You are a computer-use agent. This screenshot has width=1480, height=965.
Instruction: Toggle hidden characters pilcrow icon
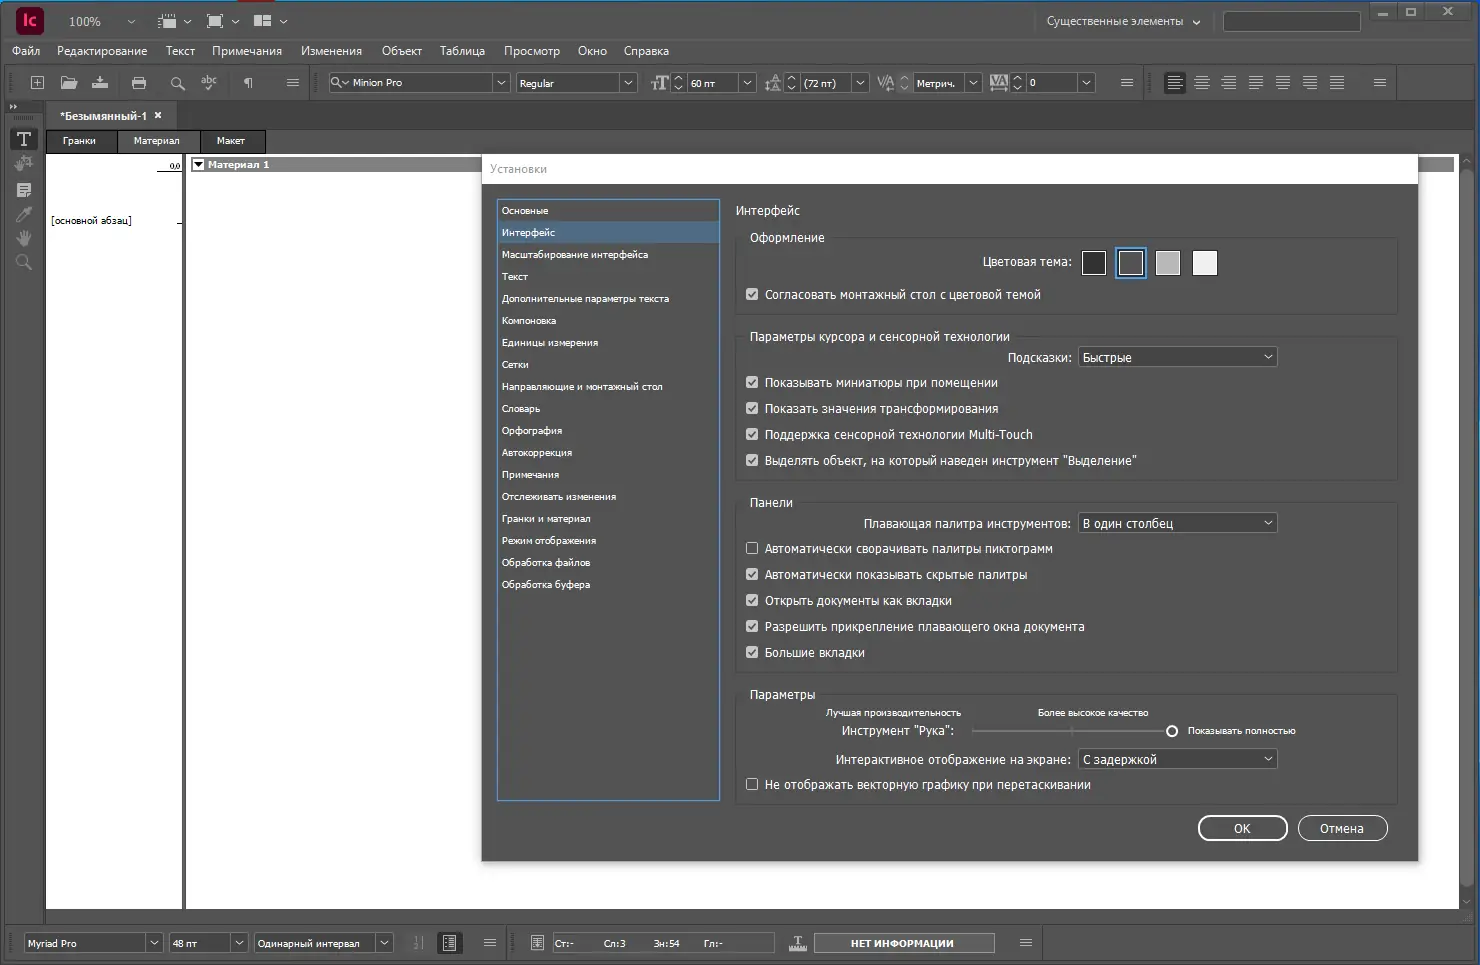248,83
